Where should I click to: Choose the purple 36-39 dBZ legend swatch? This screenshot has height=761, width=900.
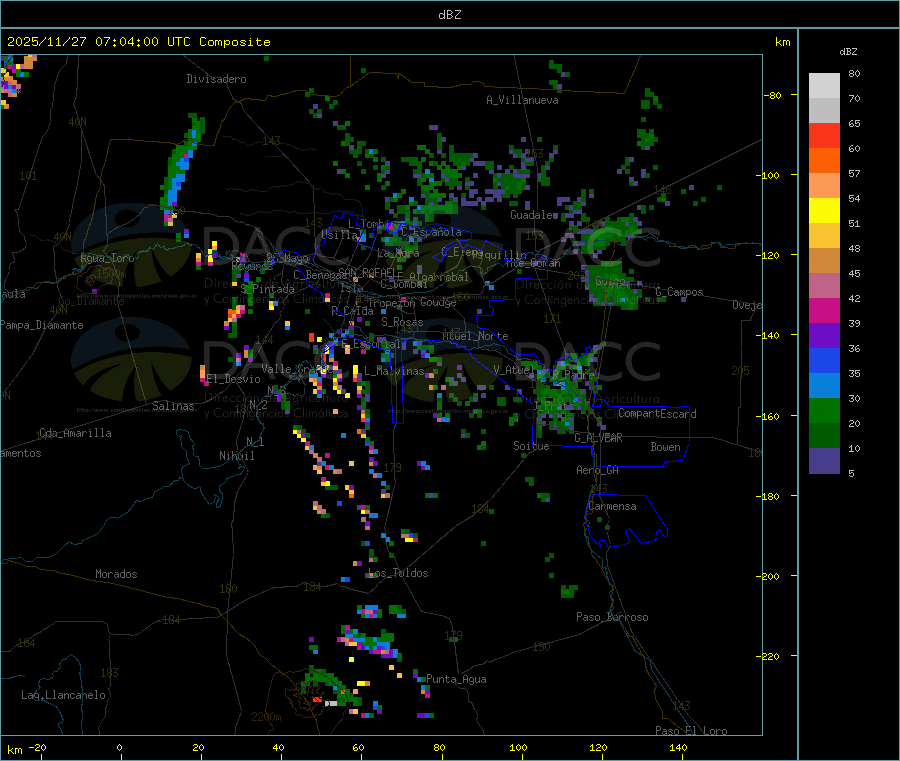click(824, 336)
